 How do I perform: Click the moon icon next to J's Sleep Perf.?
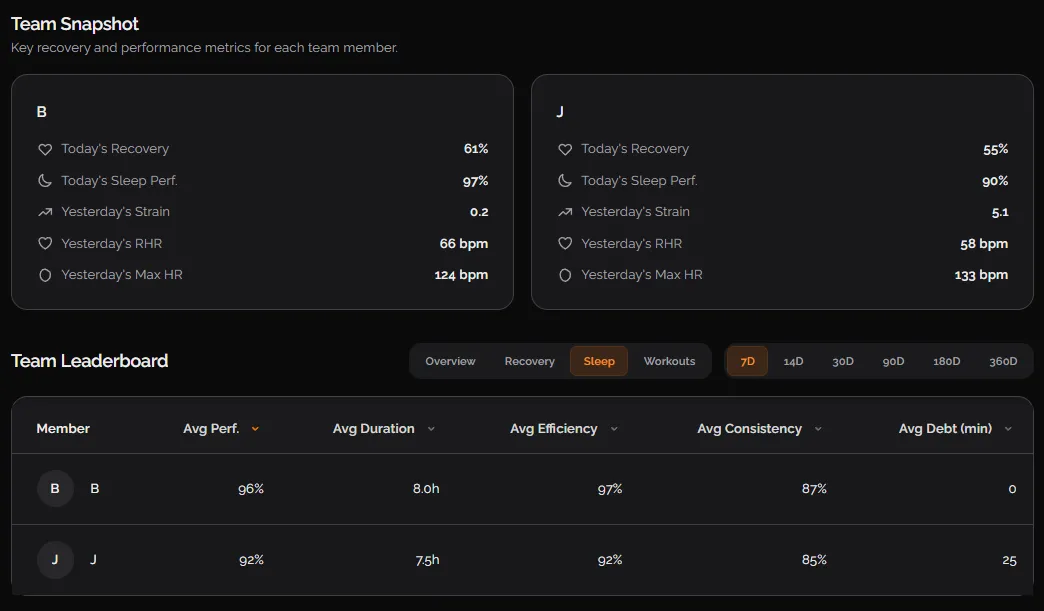tap(565, 180)
